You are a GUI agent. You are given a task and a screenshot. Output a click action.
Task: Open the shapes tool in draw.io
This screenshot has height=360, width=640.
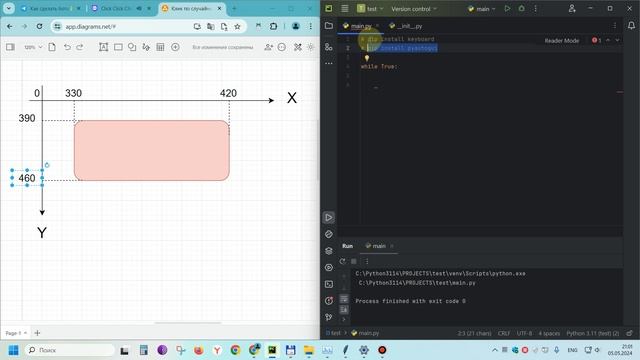click(x=132, y=47)
